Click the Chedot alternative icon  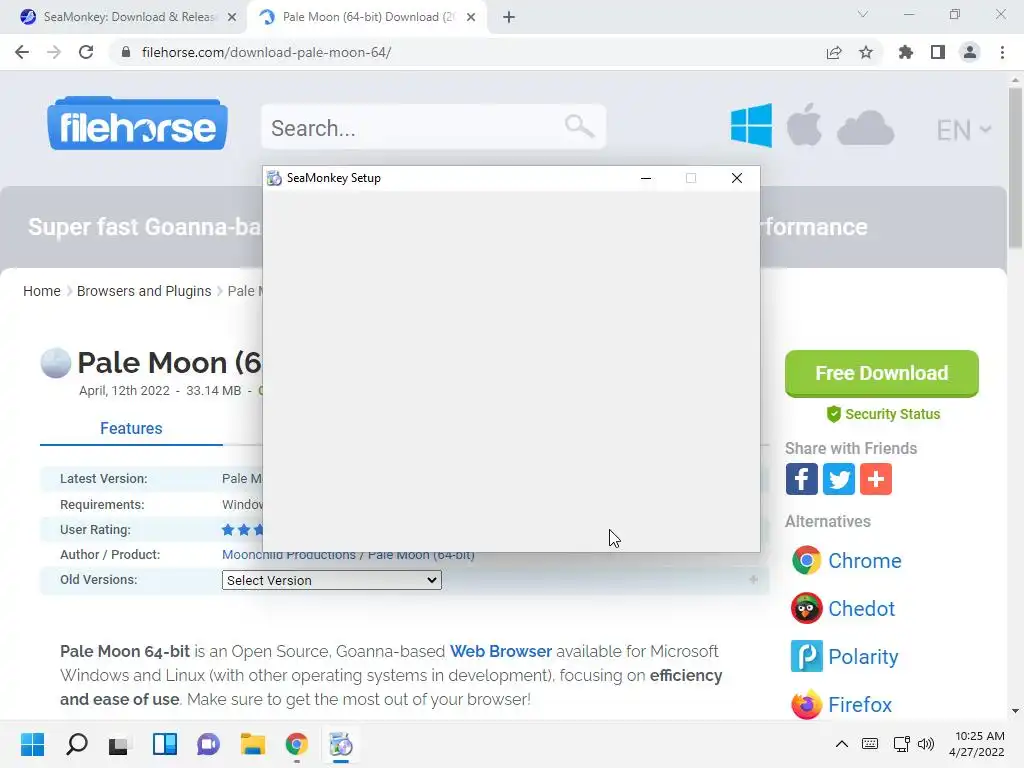[807, 609]
